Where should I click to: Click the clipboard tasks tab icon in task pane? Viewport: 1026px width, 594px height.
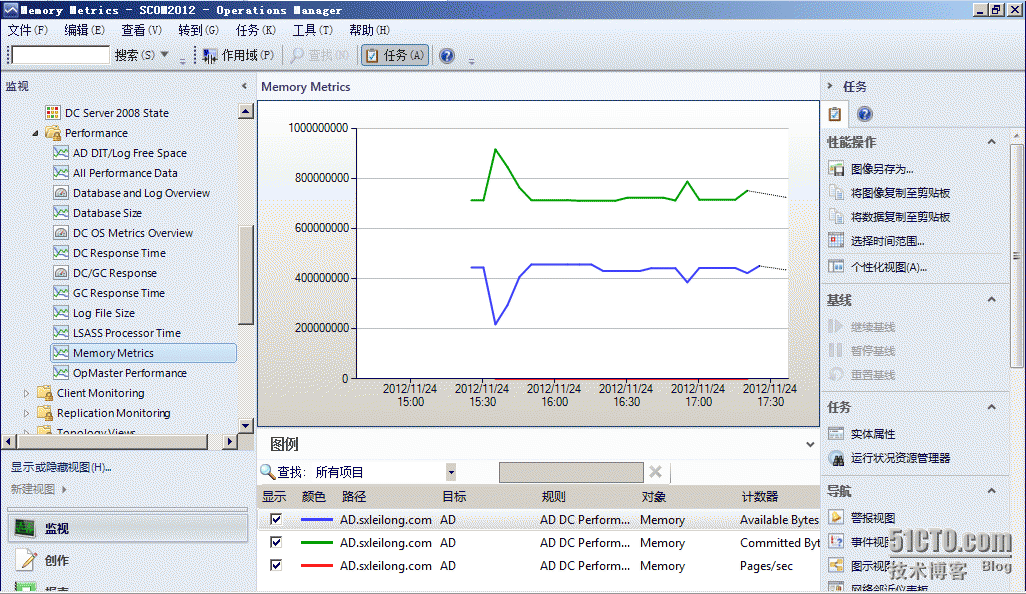[x=835, y=114]
